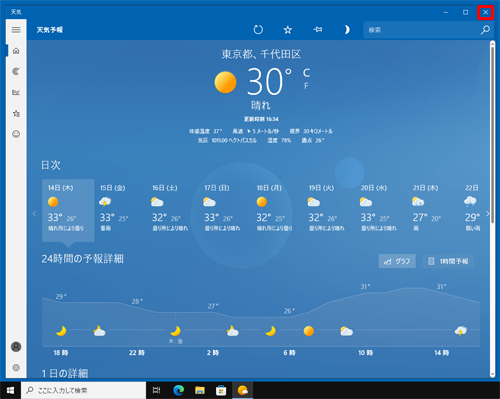Open Historical Weather chart sidebar icon
The image size is (500, 399).
[x=16, y=92]
